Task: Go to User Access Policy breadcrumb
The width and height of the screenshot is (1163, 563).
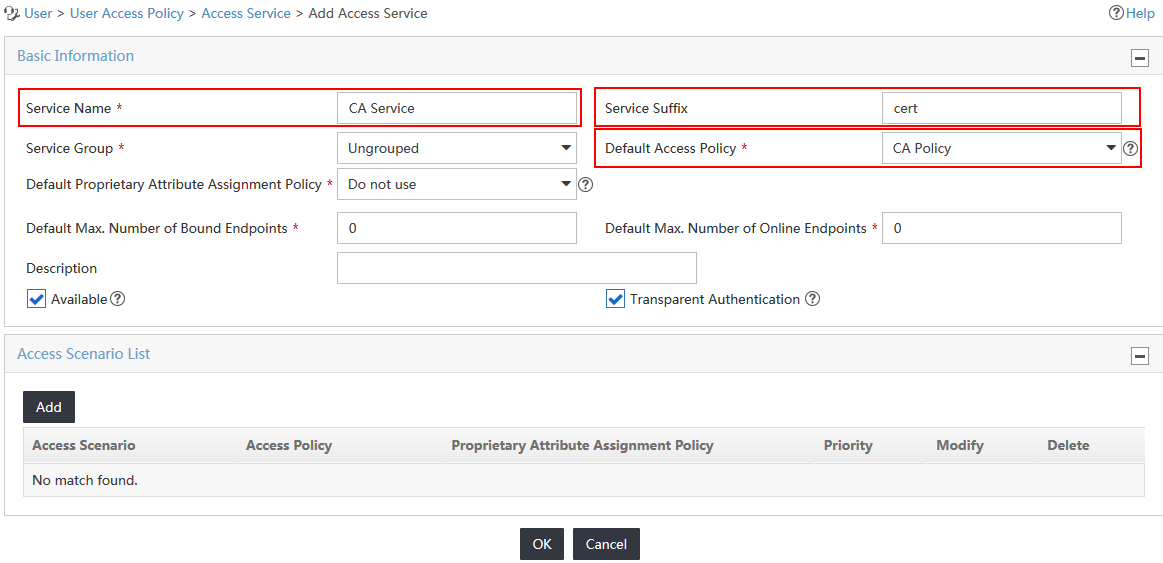Action: click(127, 13)
